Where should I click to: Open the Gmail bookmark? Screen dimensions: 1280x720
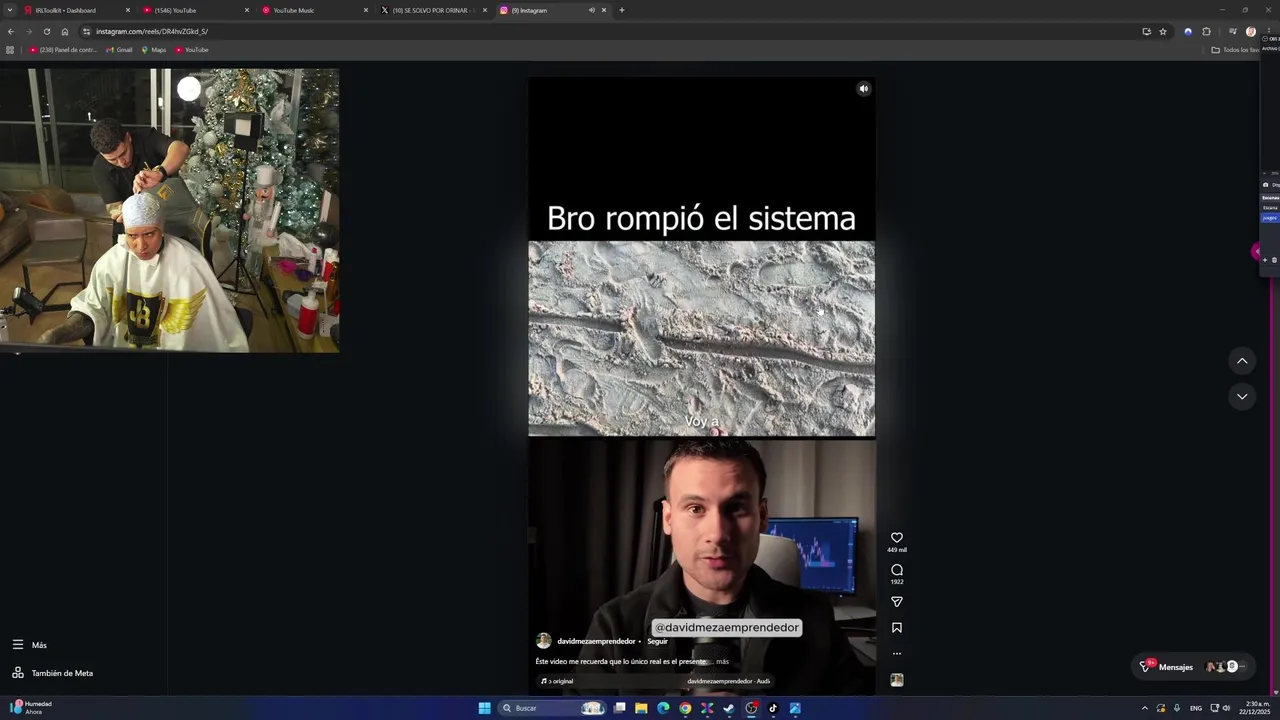coord(119,50)
